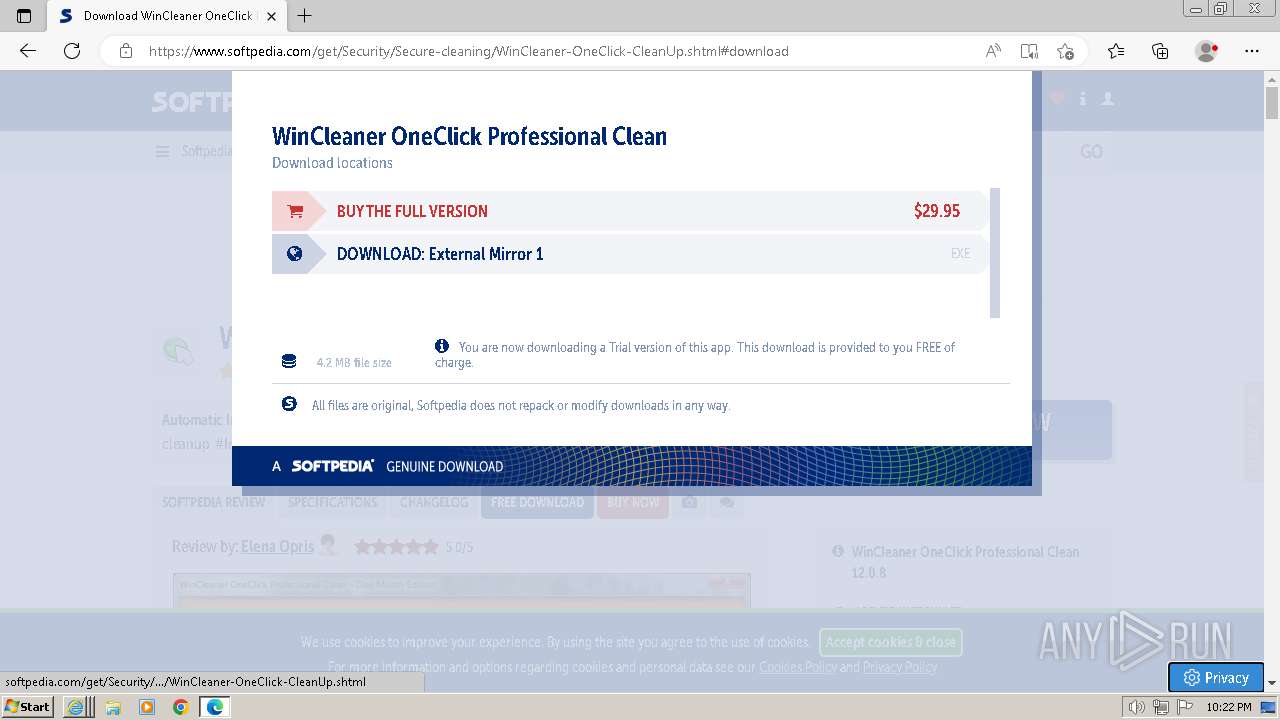This screenshot has height=720, width=1280.
Task: Click the info icon near trial notice
Action: coord(442,346)
